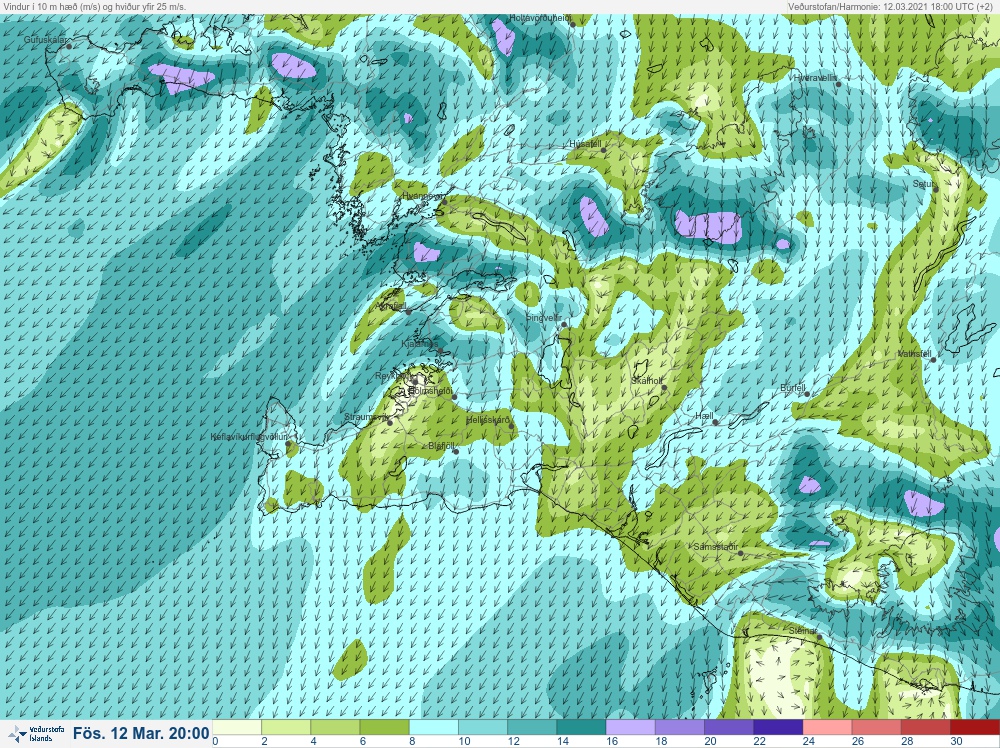
Task: Click the 'Gufuskálar' label text
Action: click(x=45, y=40)
